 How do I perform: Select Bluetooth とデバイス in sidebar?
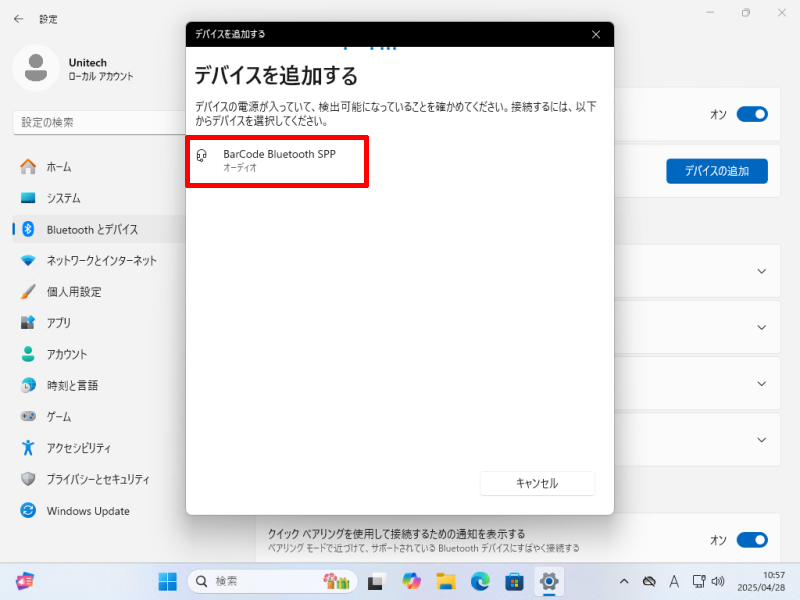[99, 230]
